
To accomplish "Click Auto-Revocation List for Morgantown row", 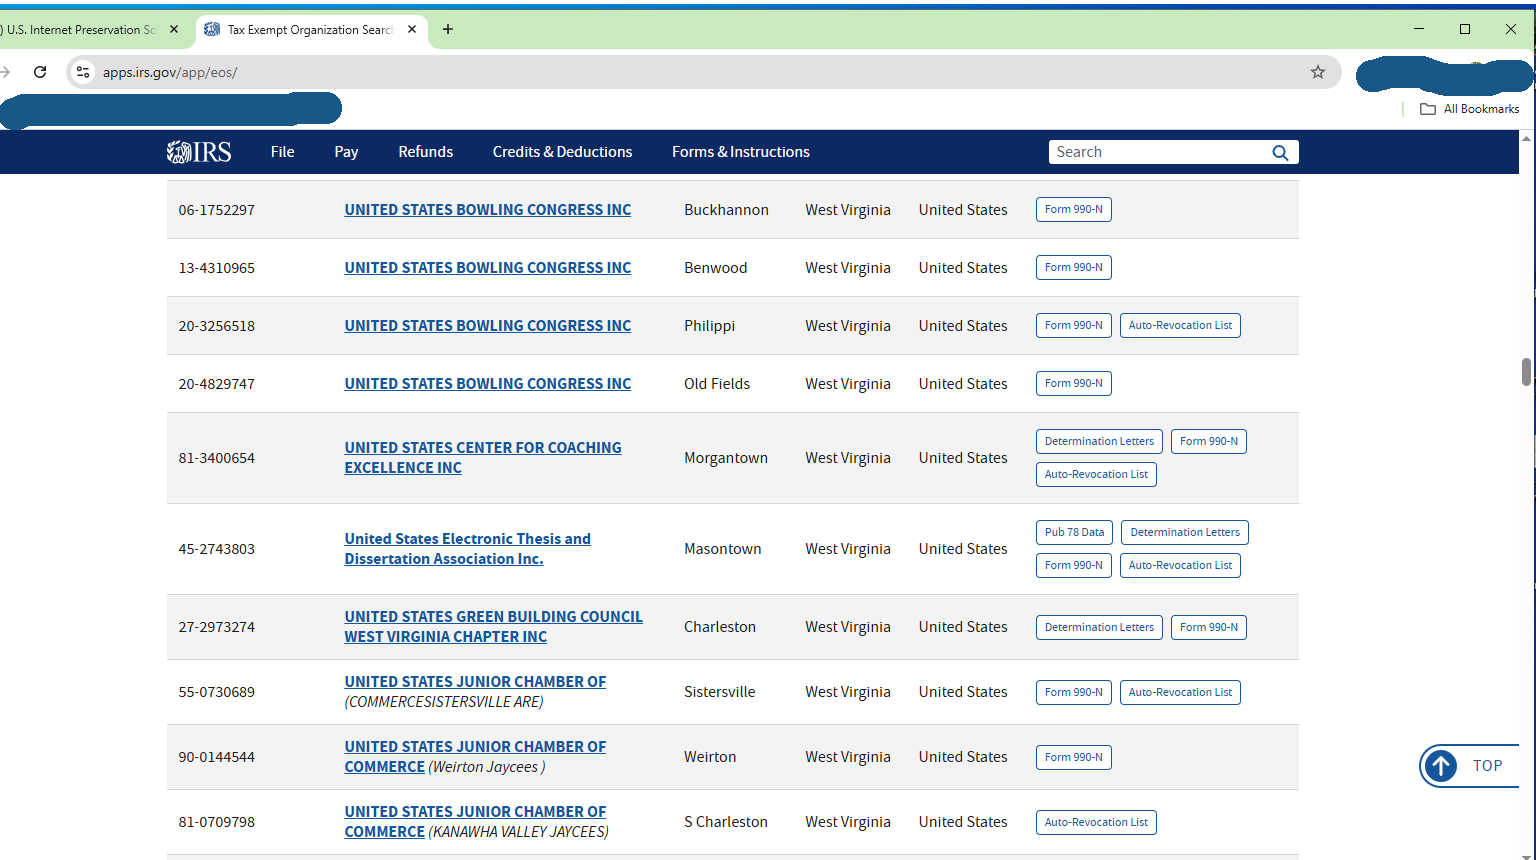I will [1096, 475].
